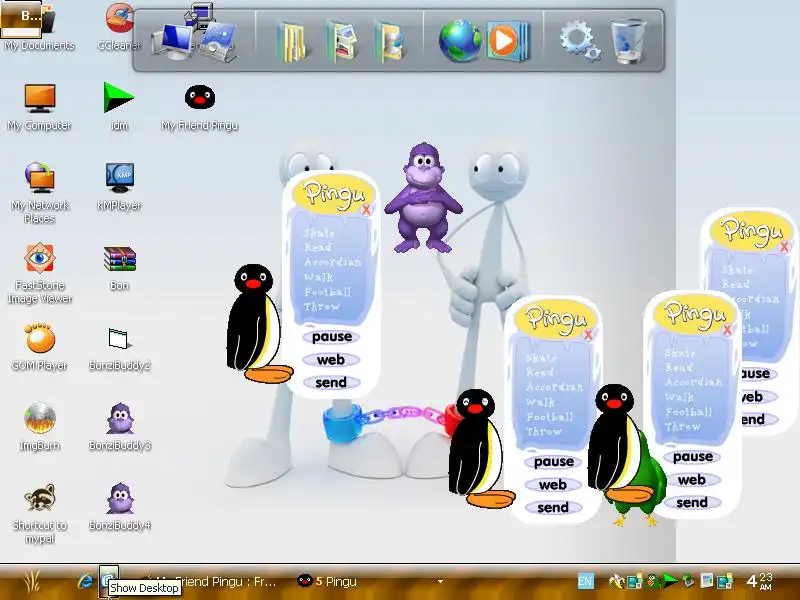The image size is (800, 600).
Task: Click pause in Pingu panel beside gorilla
Action: (332, 337)
